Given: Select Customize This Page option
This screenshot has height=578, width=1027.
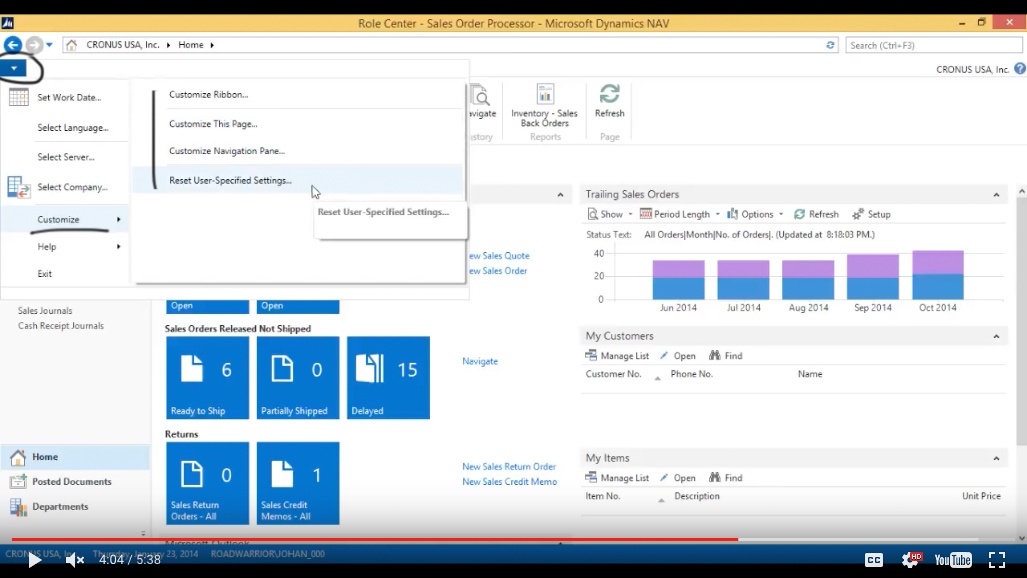Looking at the screenshot, I should coord(213,124).
